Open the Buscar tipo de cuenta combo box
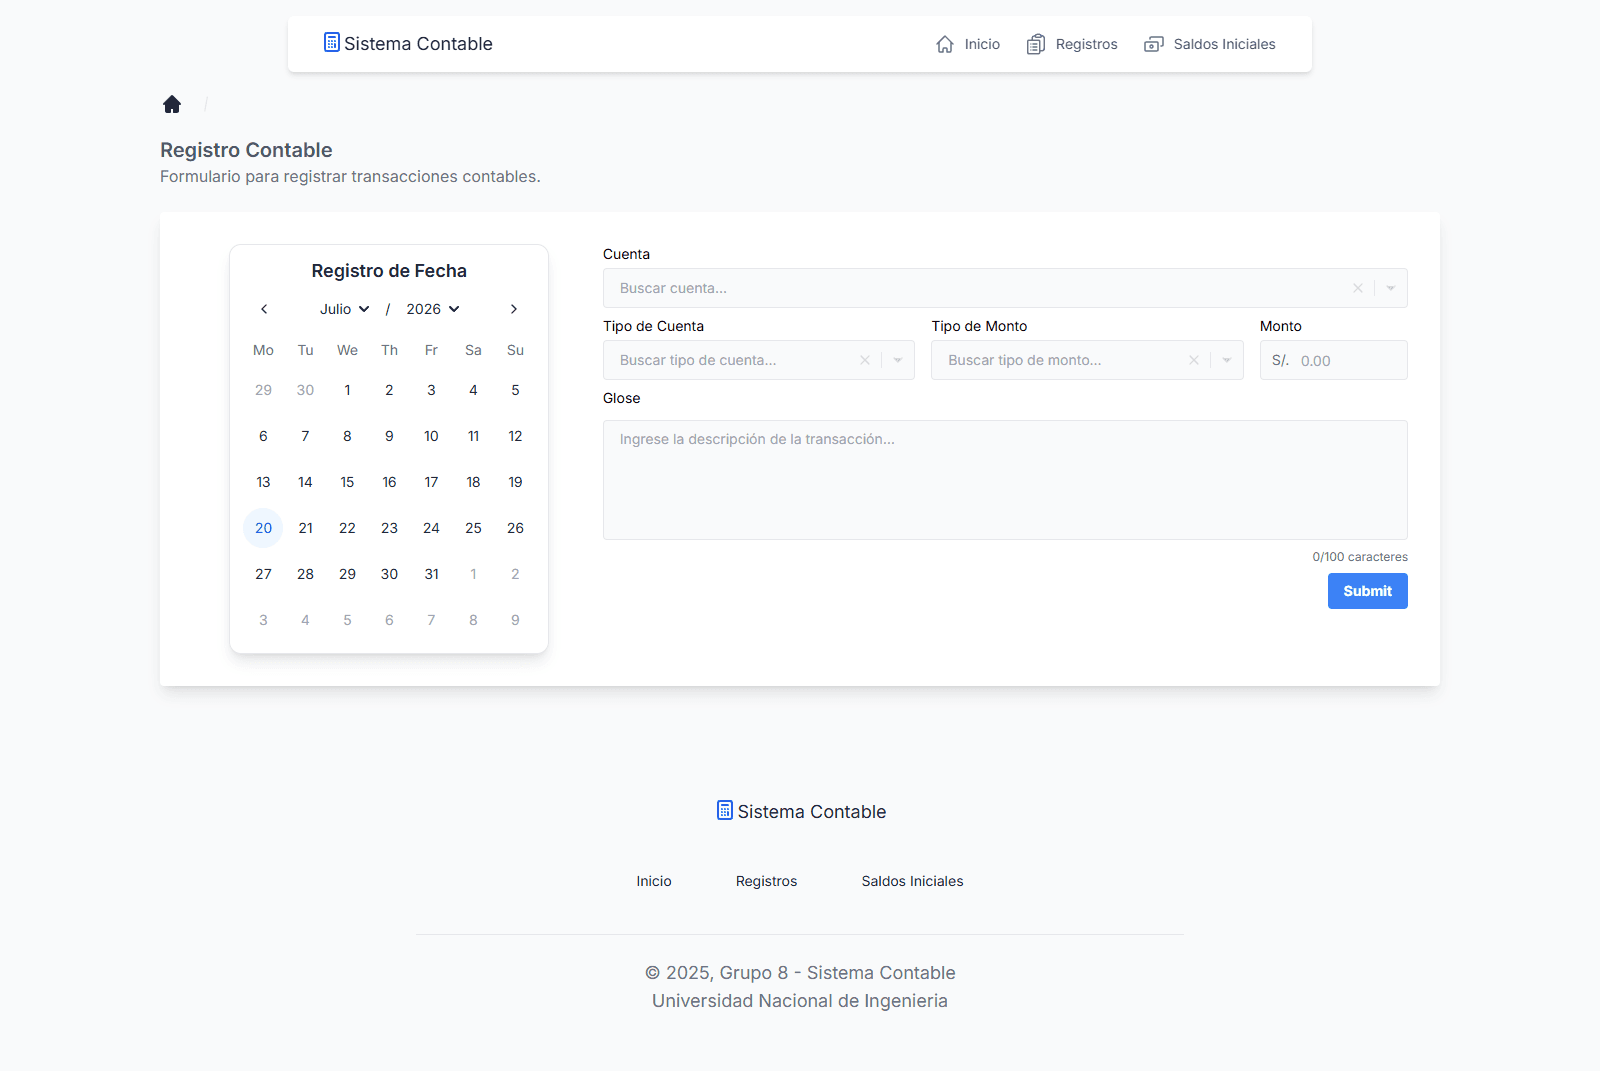Viewport: 1600px width, 1071px height. point(759,360)
